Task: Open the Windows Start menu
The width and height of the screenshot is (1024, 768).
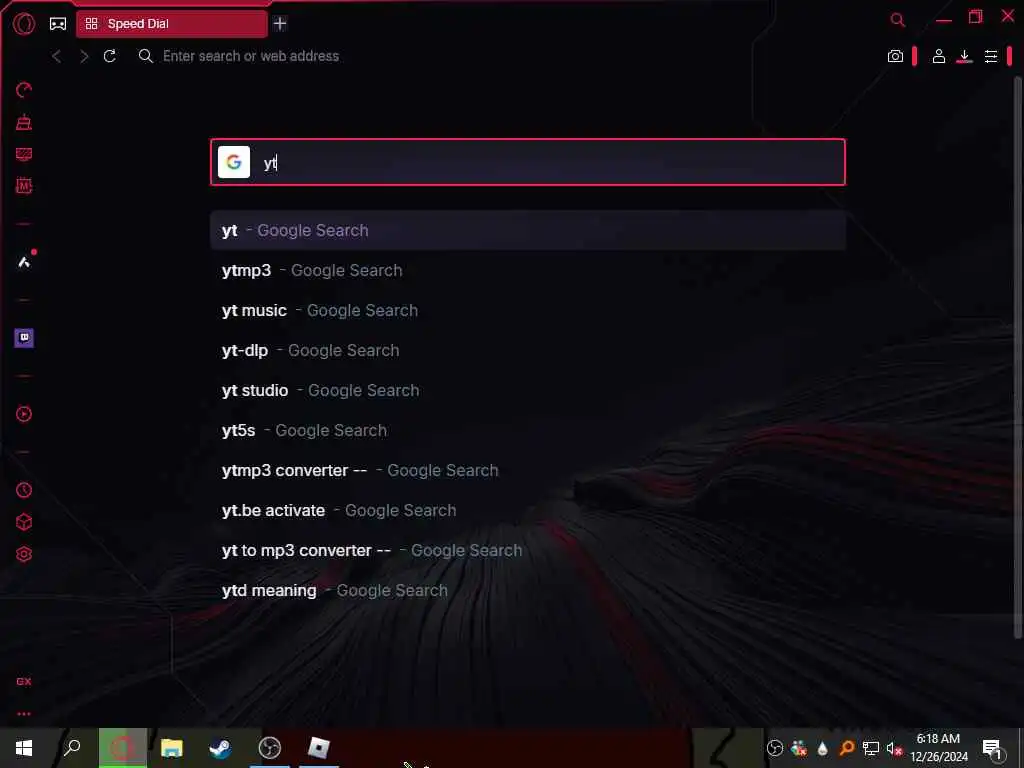Action: pyautogui.click(x=24, y=748)
